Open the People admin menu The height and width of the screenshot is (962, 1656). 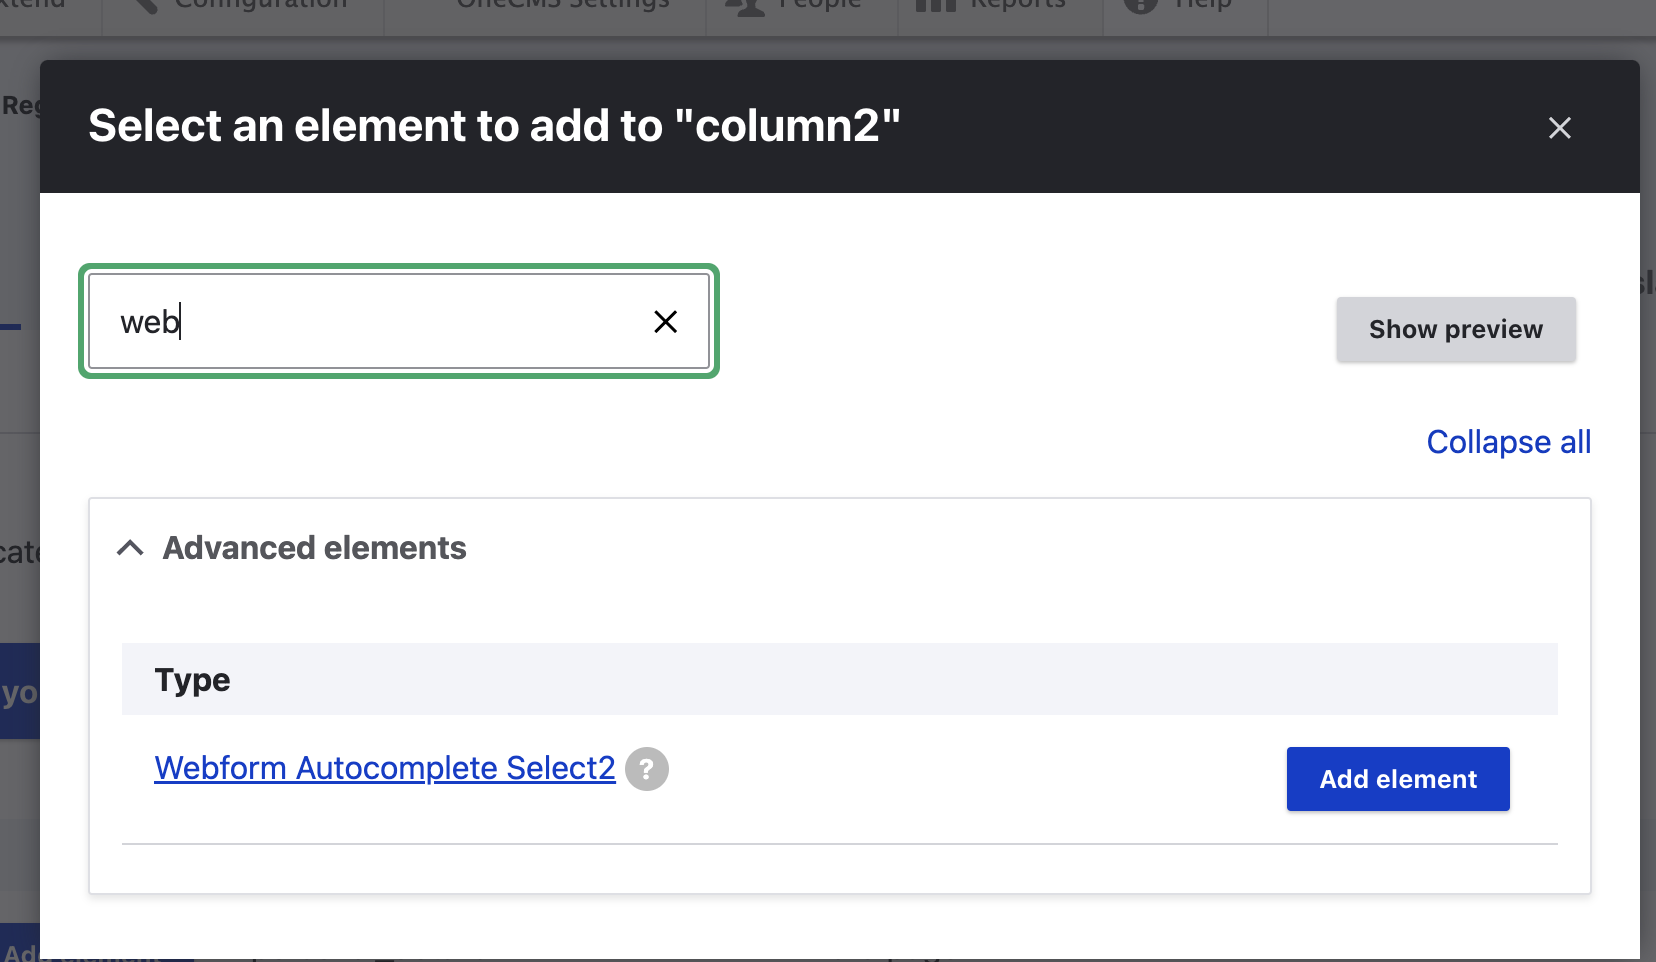pyautogui.click(x=818, y=5)
